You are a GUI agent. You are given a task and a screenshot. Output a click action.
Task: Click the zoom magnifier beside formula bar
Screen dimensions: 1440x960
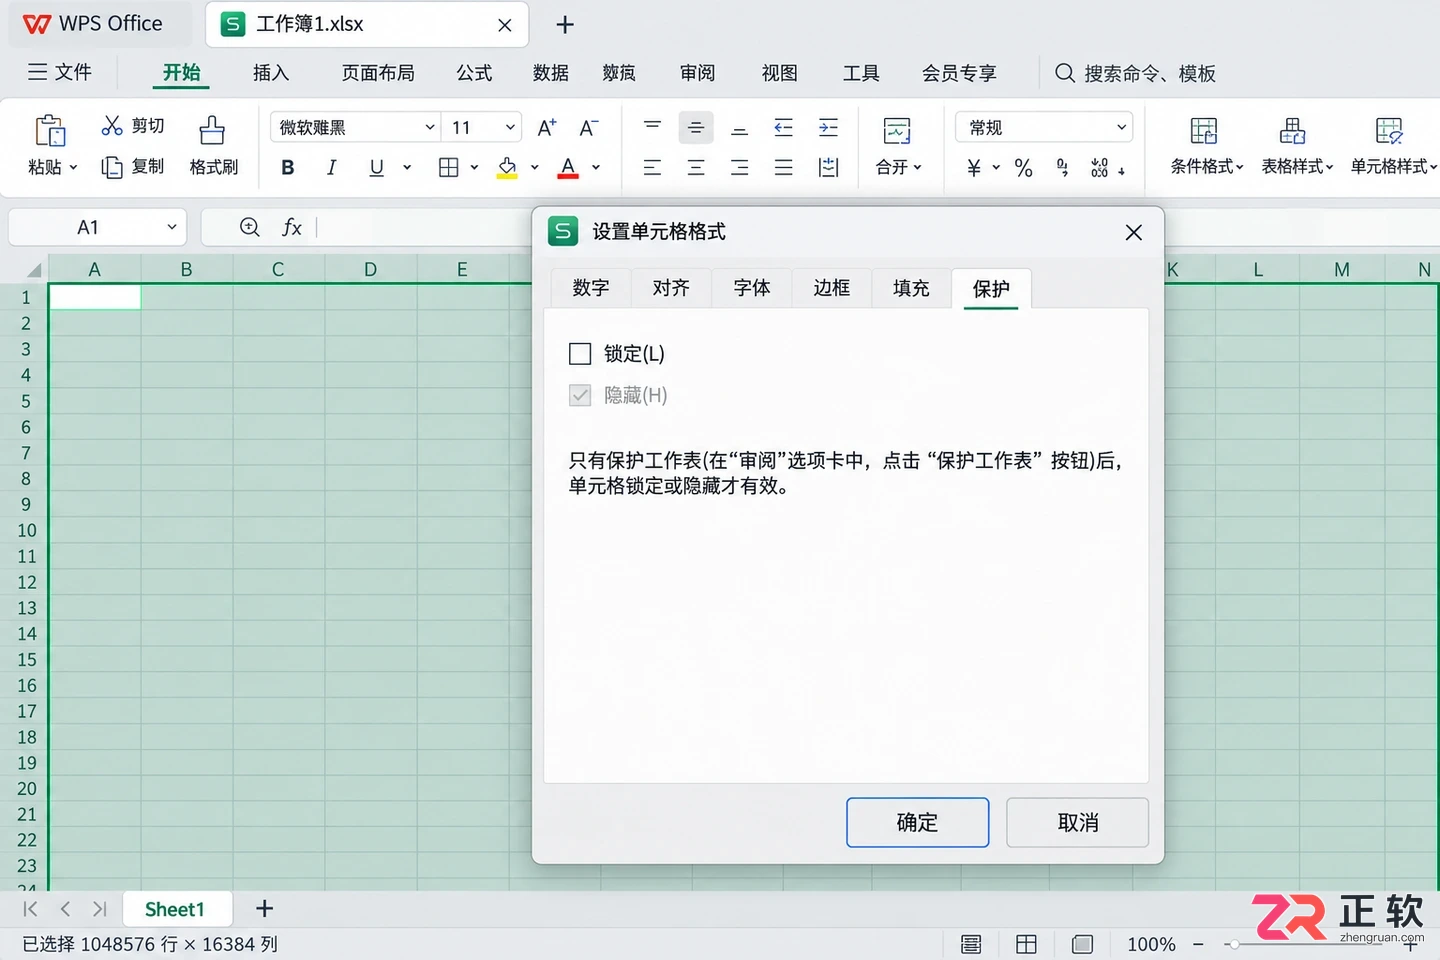pyautogui.click(x=250, y=227)
